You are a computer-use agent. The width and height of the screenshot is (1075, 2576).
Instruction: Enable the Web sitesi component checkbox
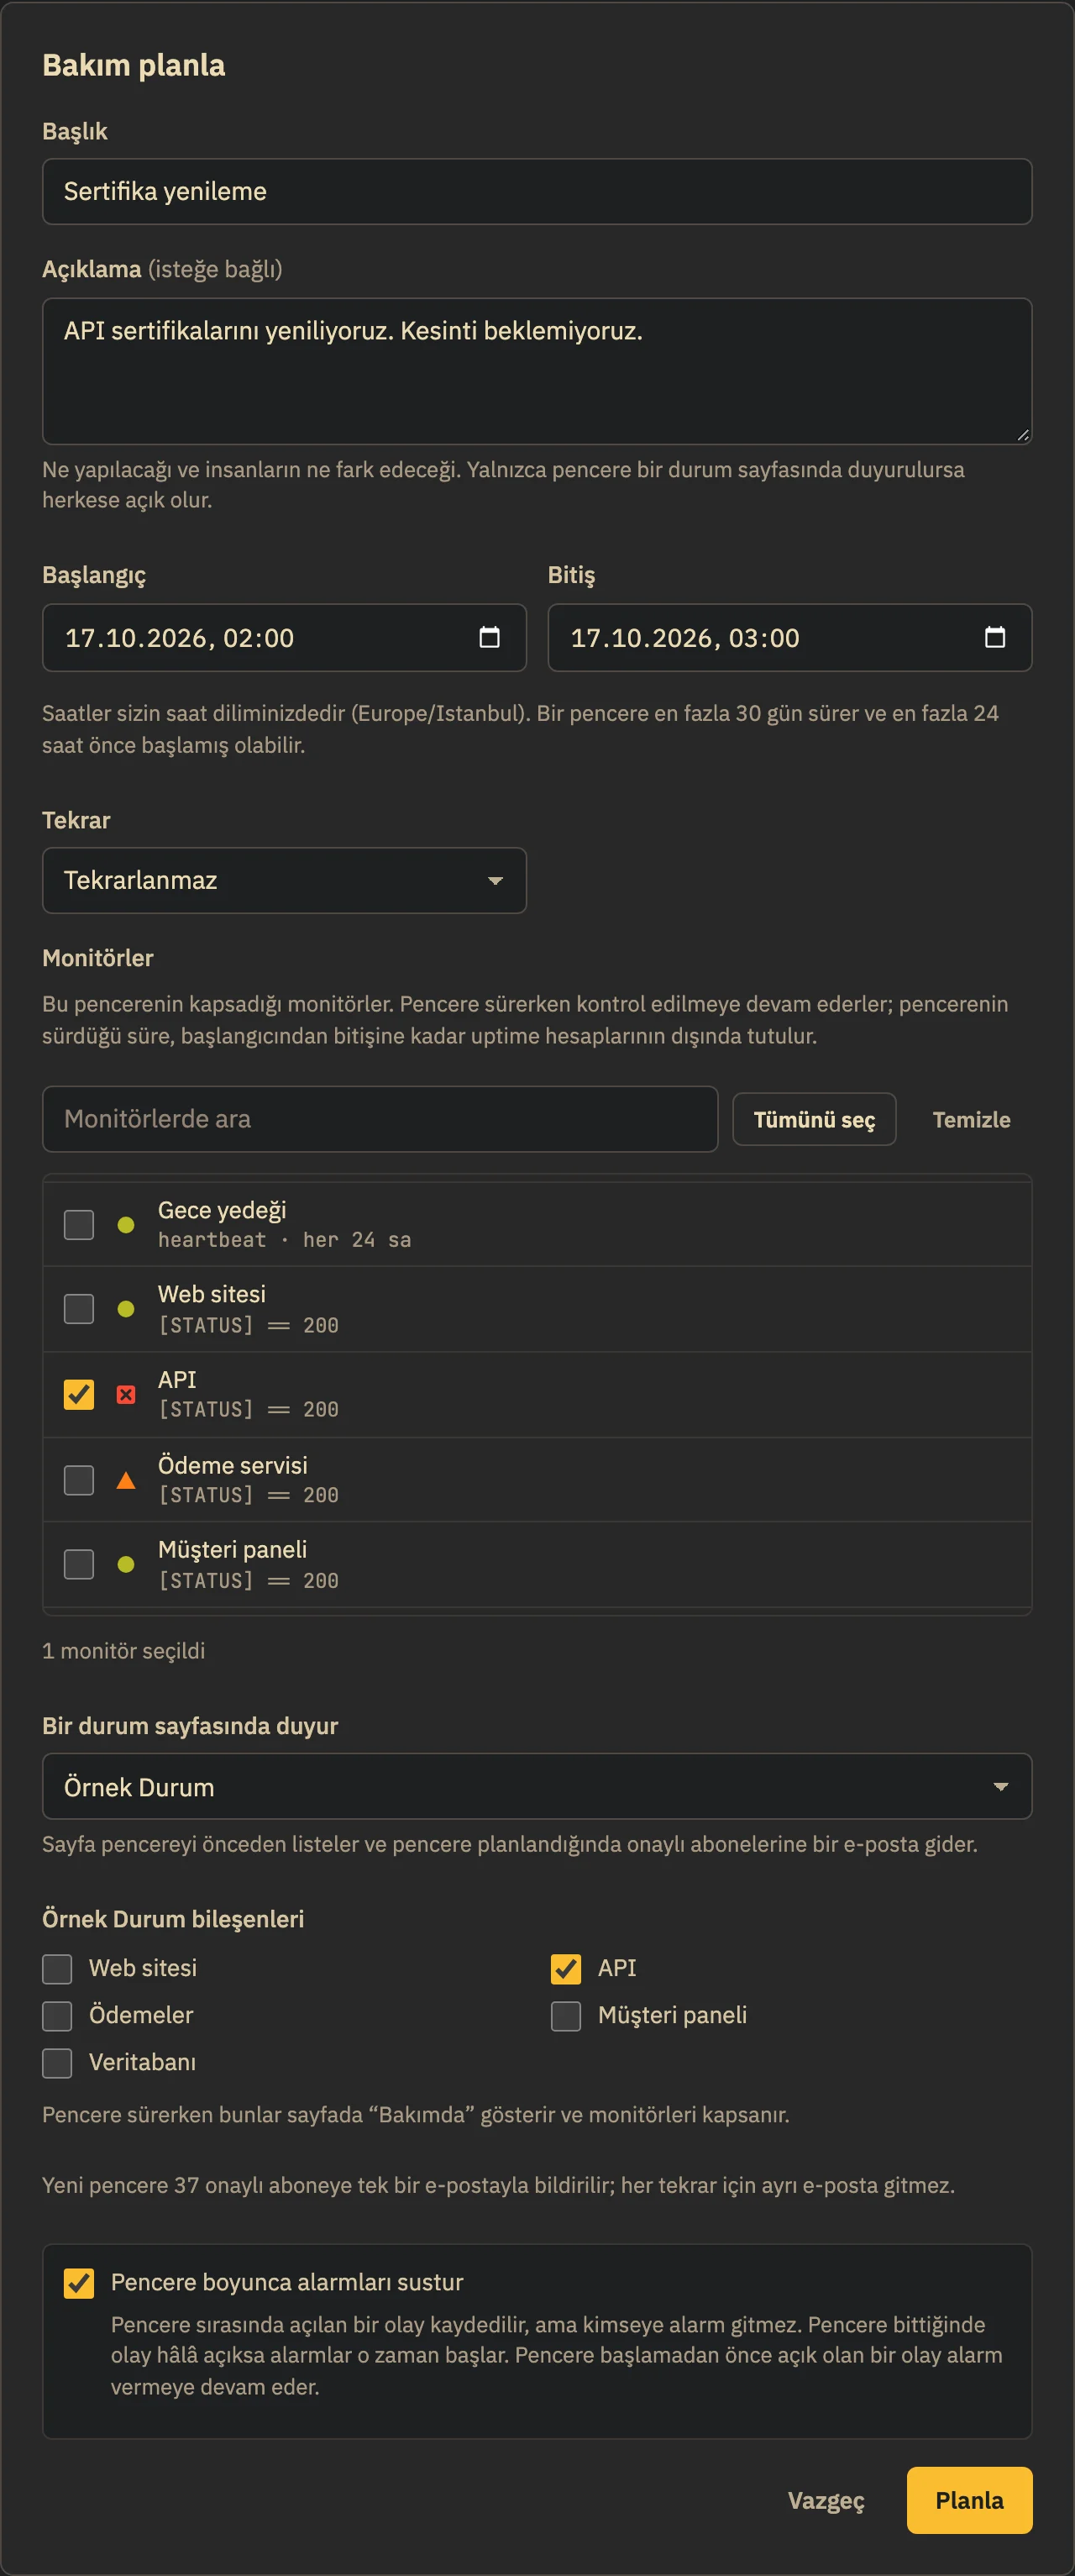(57, 1968)
